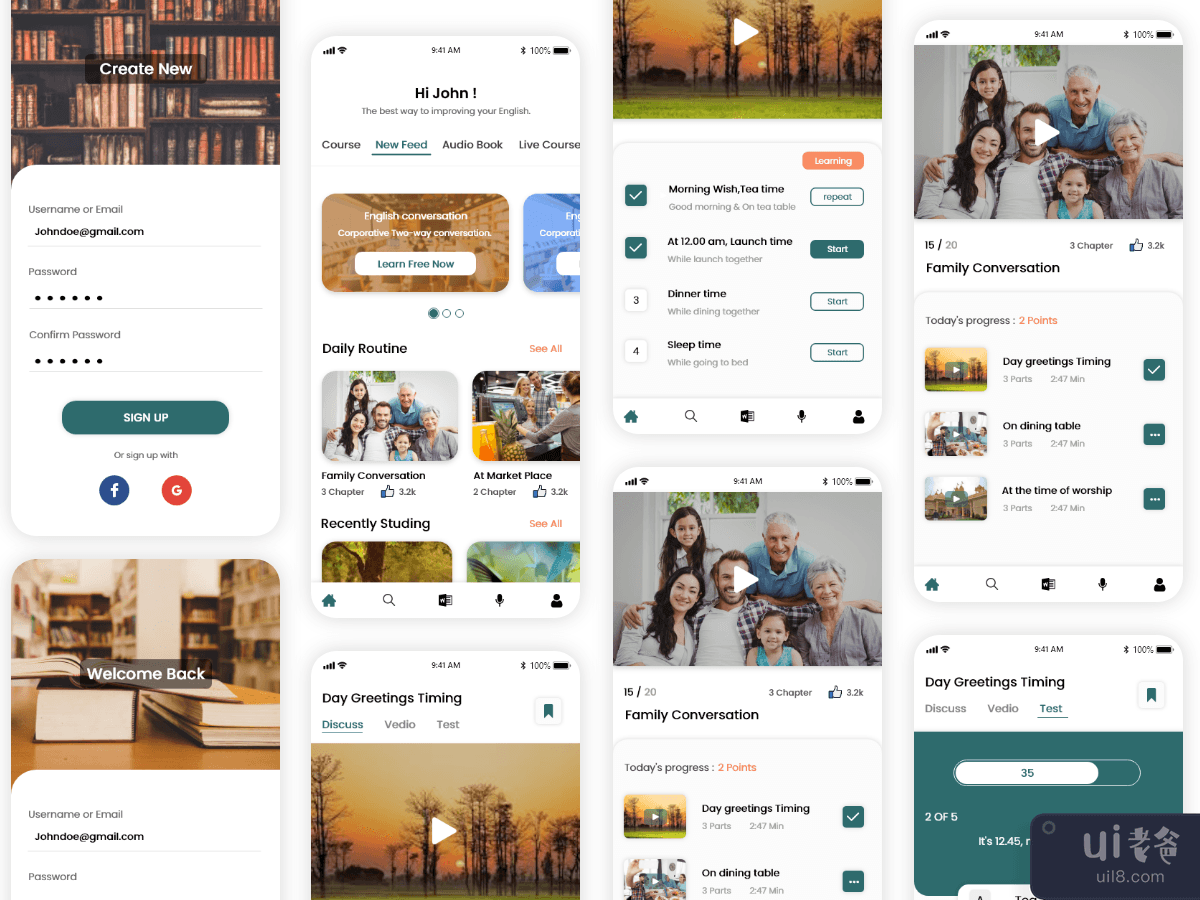
Task: Expand See All for Daily Routine
Action: [545, 349]
